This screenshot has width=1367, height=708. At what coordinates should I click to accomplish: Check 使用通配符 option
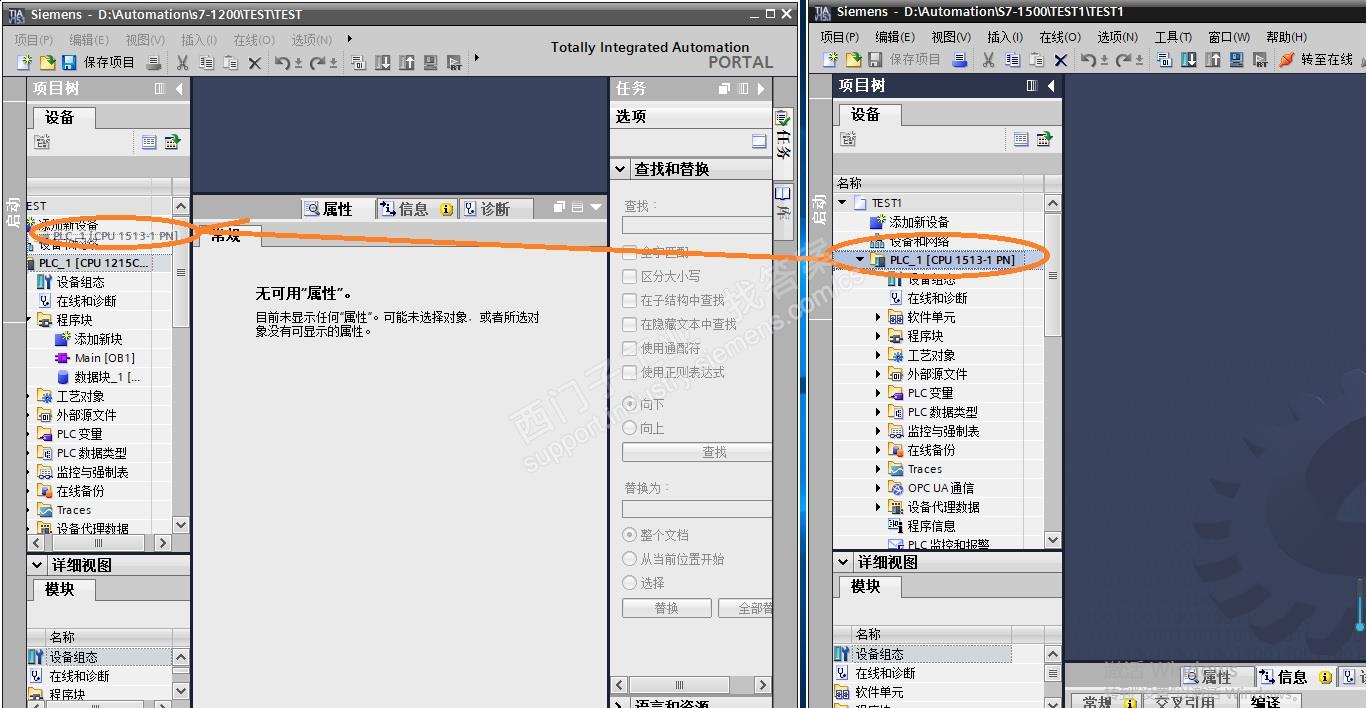(630, 348)
